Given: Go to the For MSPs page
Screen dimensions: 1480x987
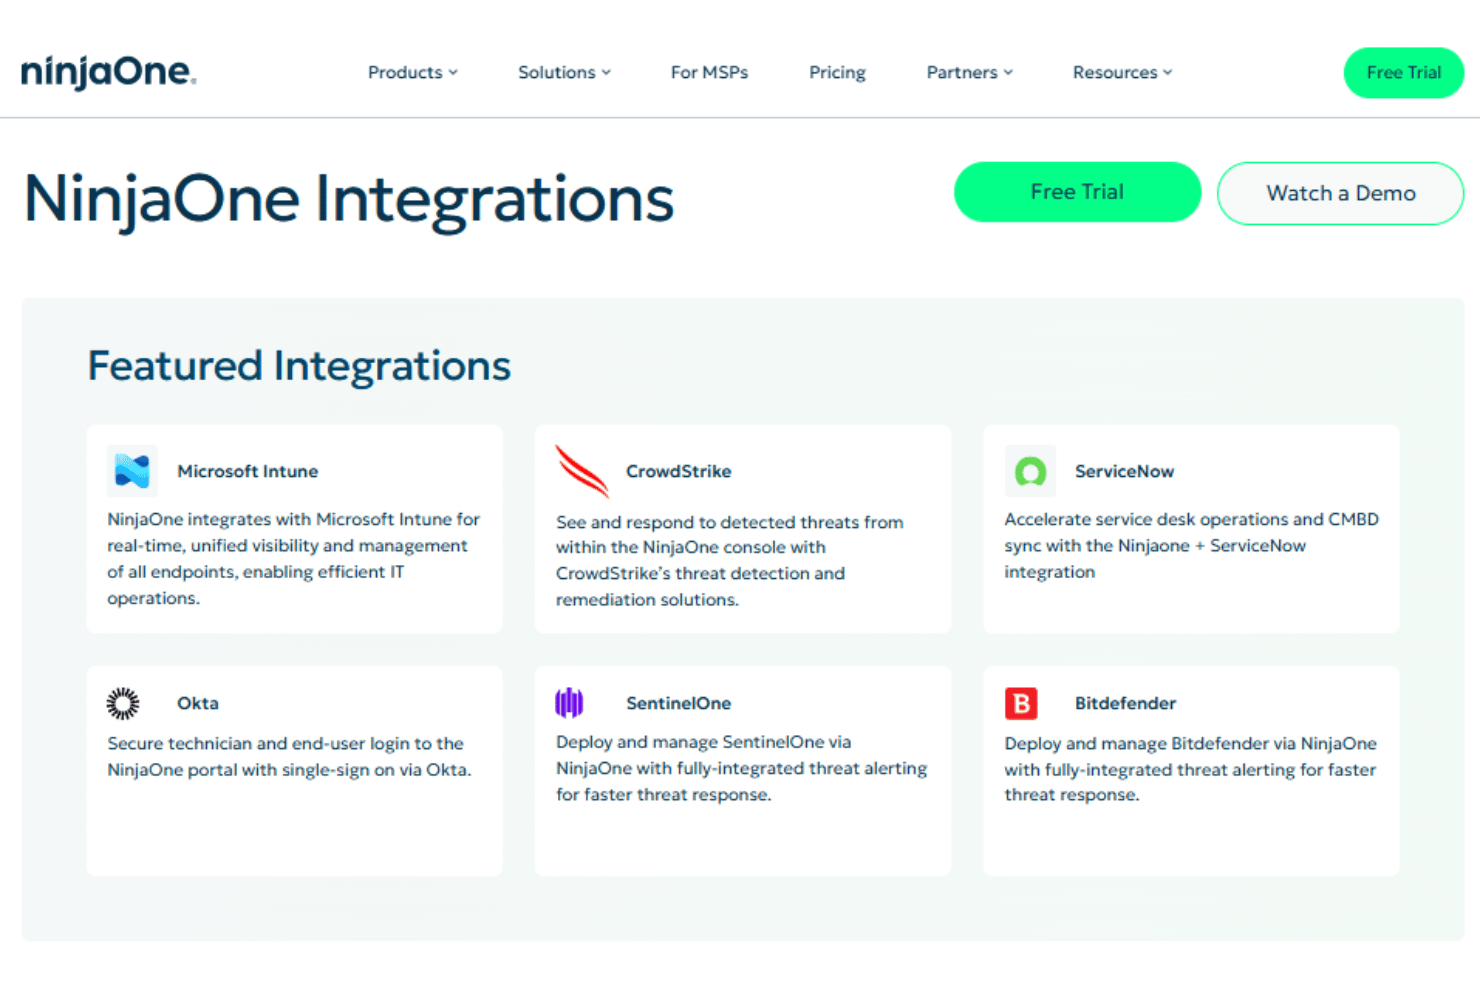Looking at the screenshot, I should coord(709,72).
